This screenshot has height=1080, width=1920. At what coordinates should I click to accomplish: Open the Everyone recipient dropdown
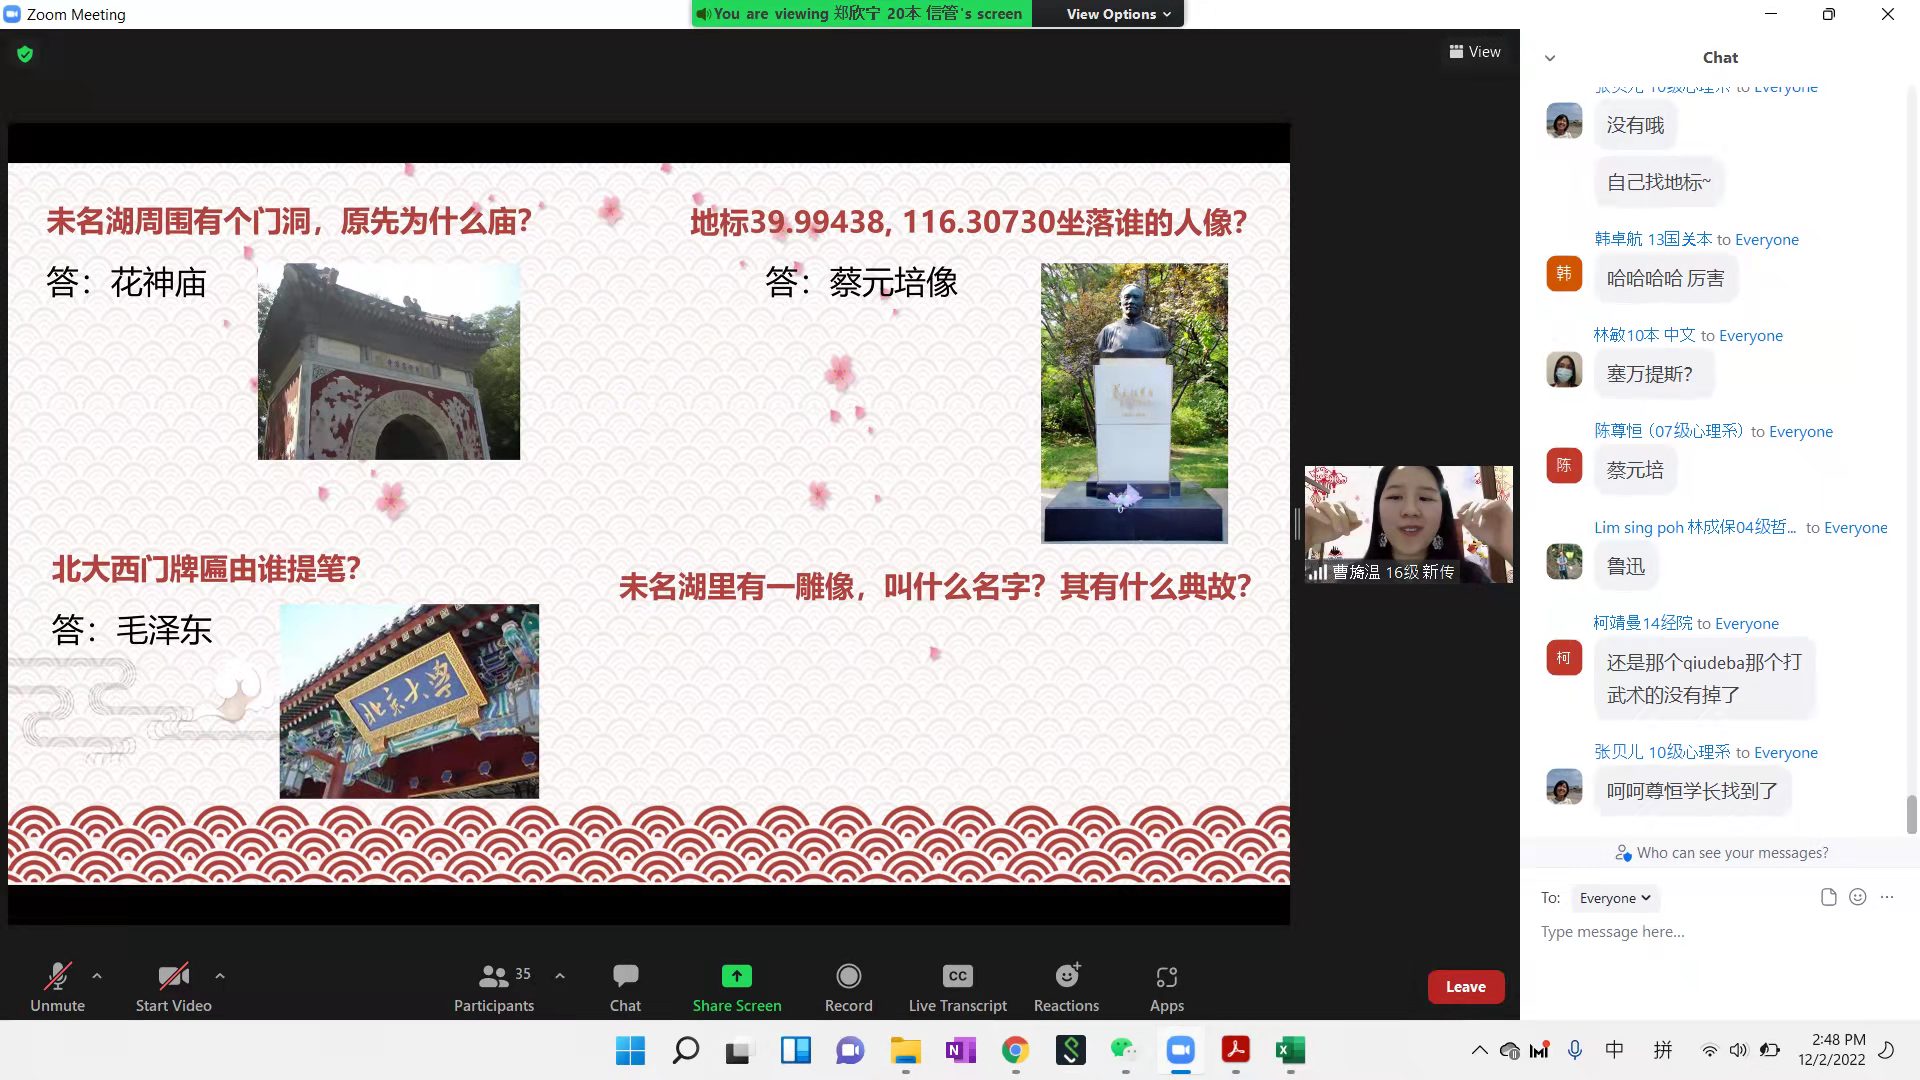[x=1614, y=898]
